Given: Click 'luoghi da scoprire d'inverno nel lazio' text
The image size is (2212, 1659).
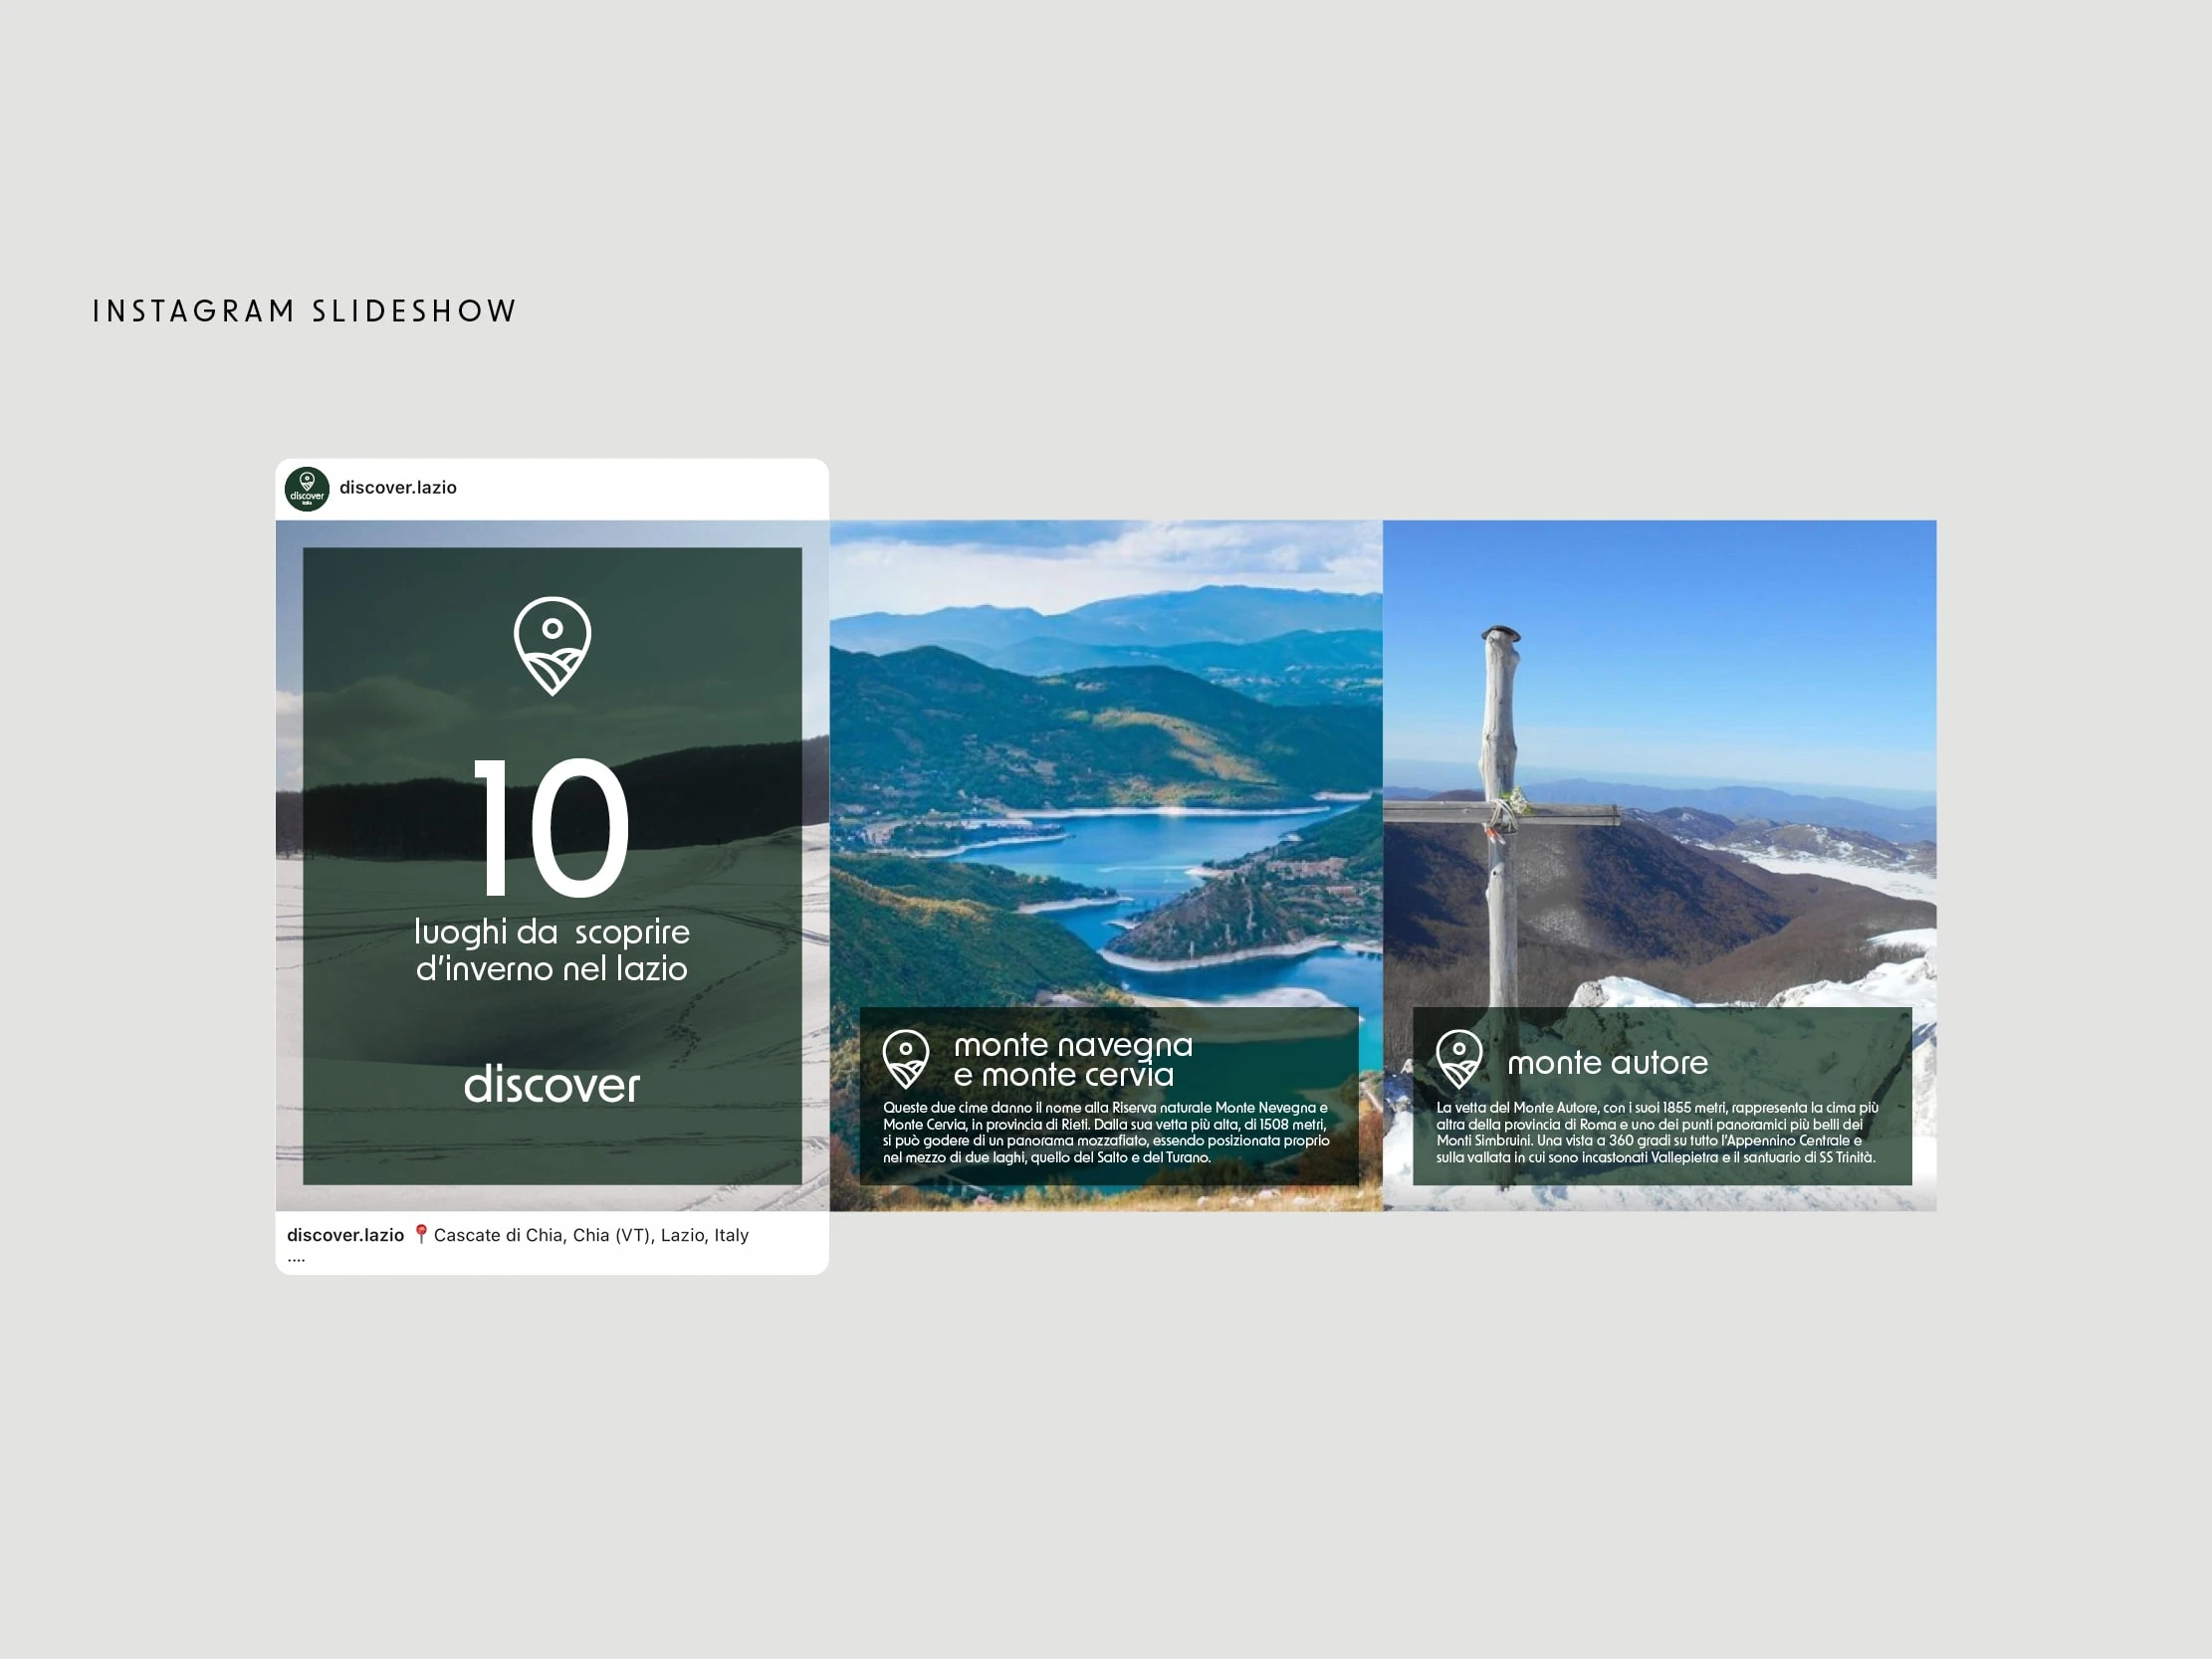Looking at the screenshot, I should [x=552, y=950].
